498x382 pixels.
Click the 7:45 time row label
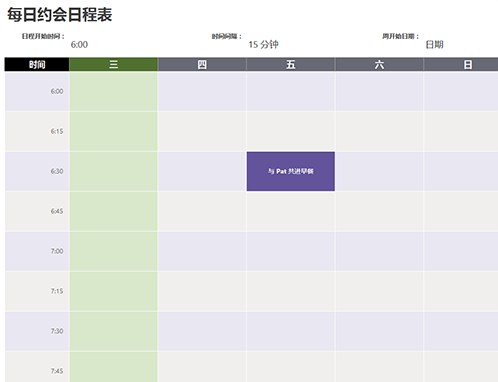tap(57, 371)
